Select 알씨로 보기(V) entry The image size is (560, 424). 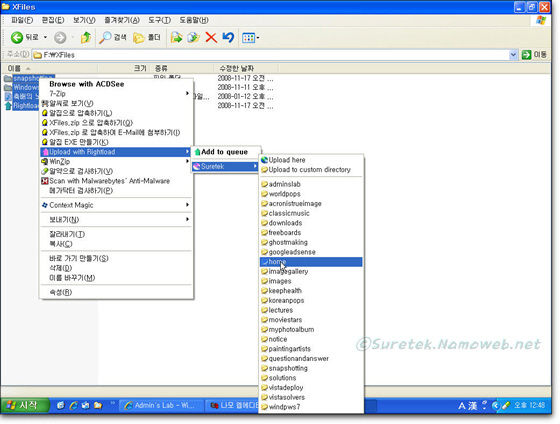tap(116, 103)
